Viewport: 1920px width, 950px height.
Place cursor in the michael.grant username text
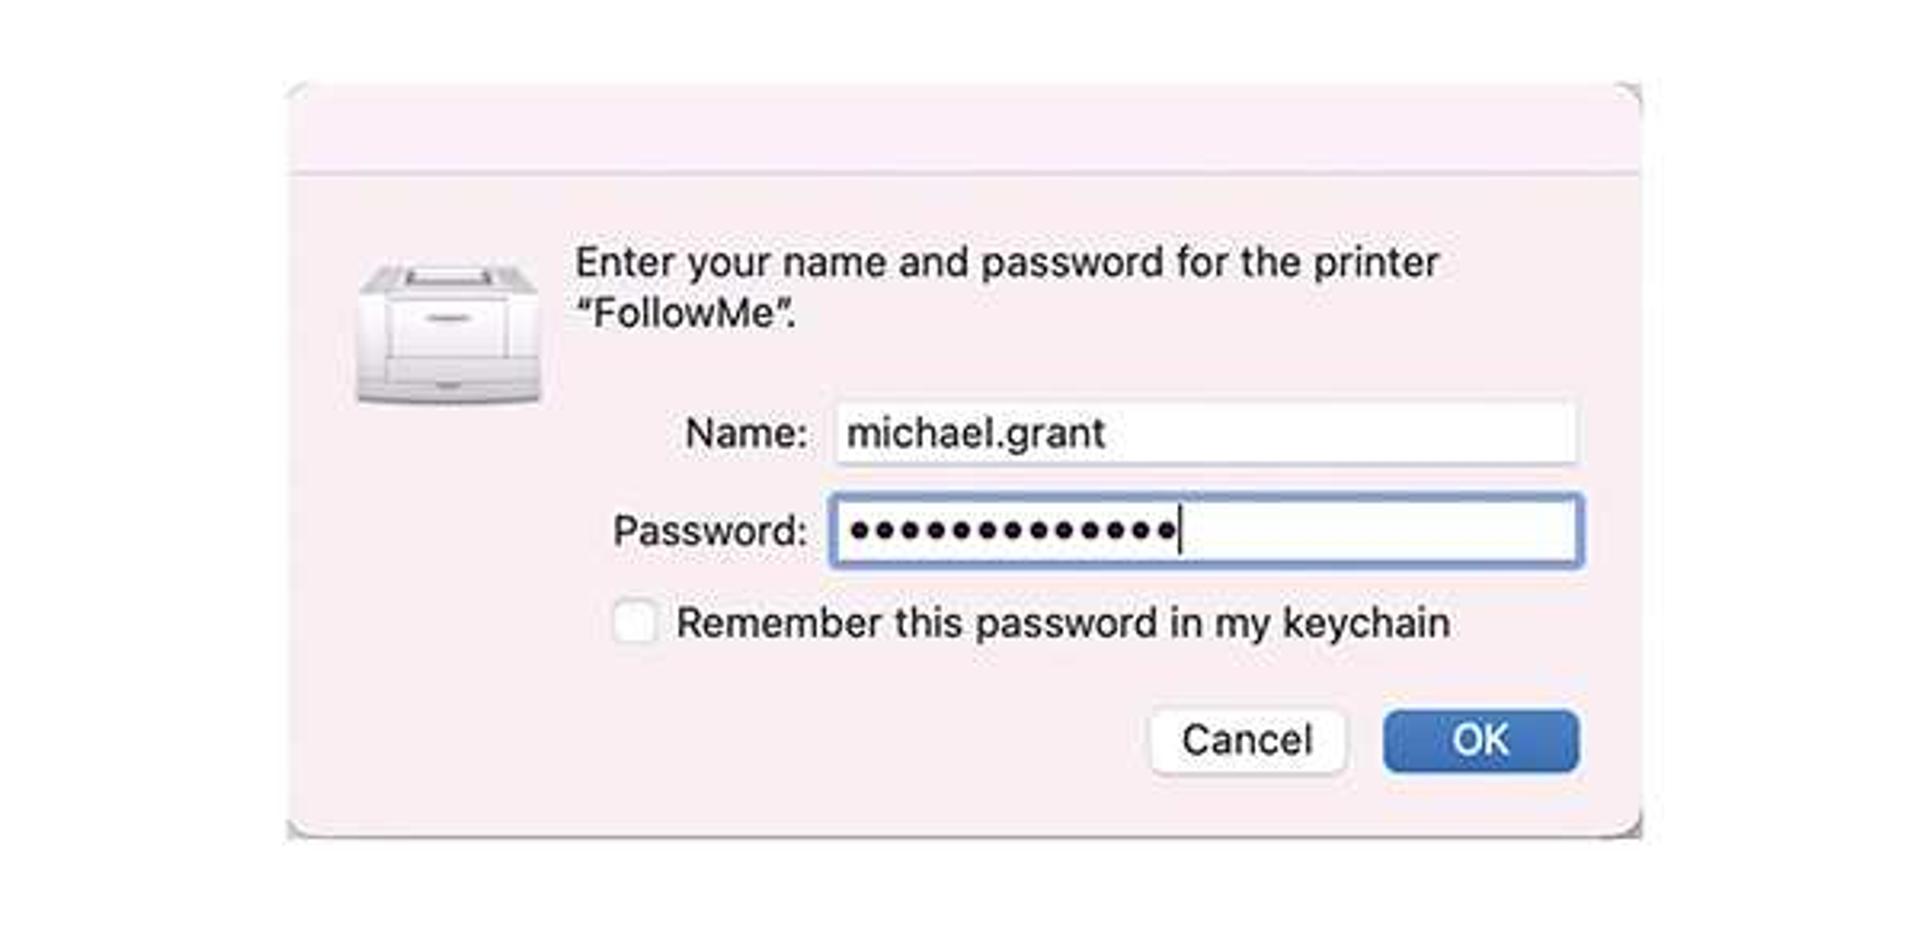(976, 434)
